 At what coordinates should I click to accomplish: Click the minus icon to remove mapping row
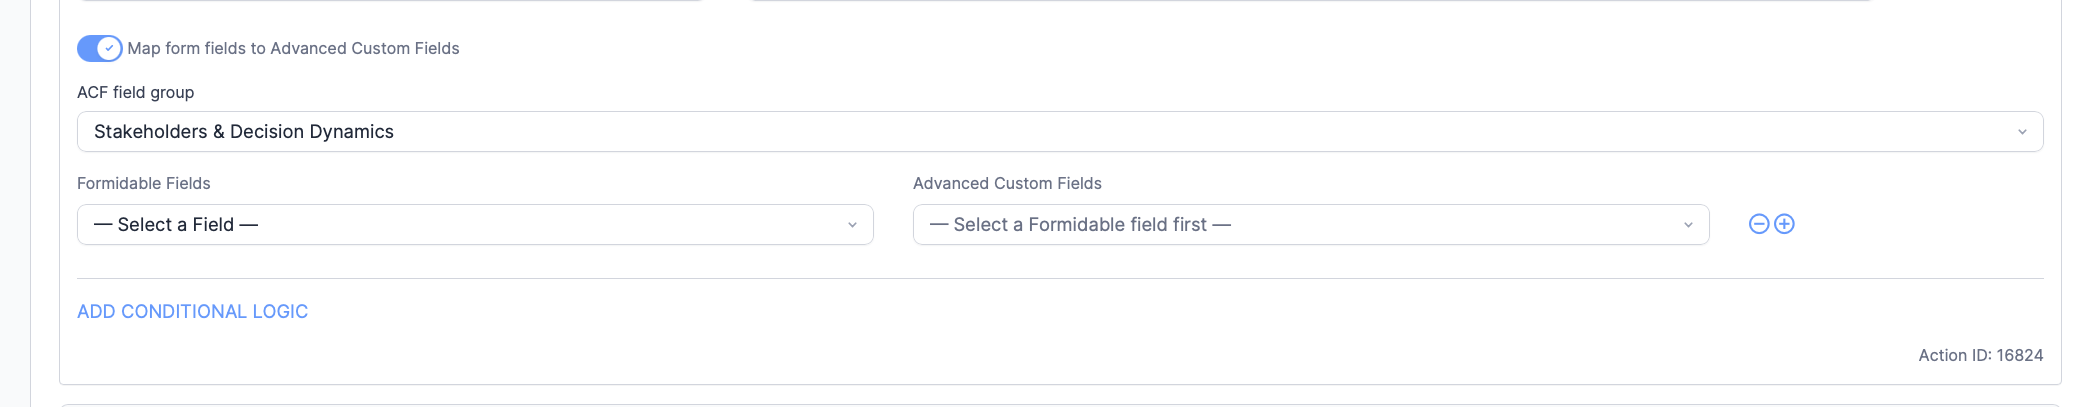click(x=1758, y=224)
